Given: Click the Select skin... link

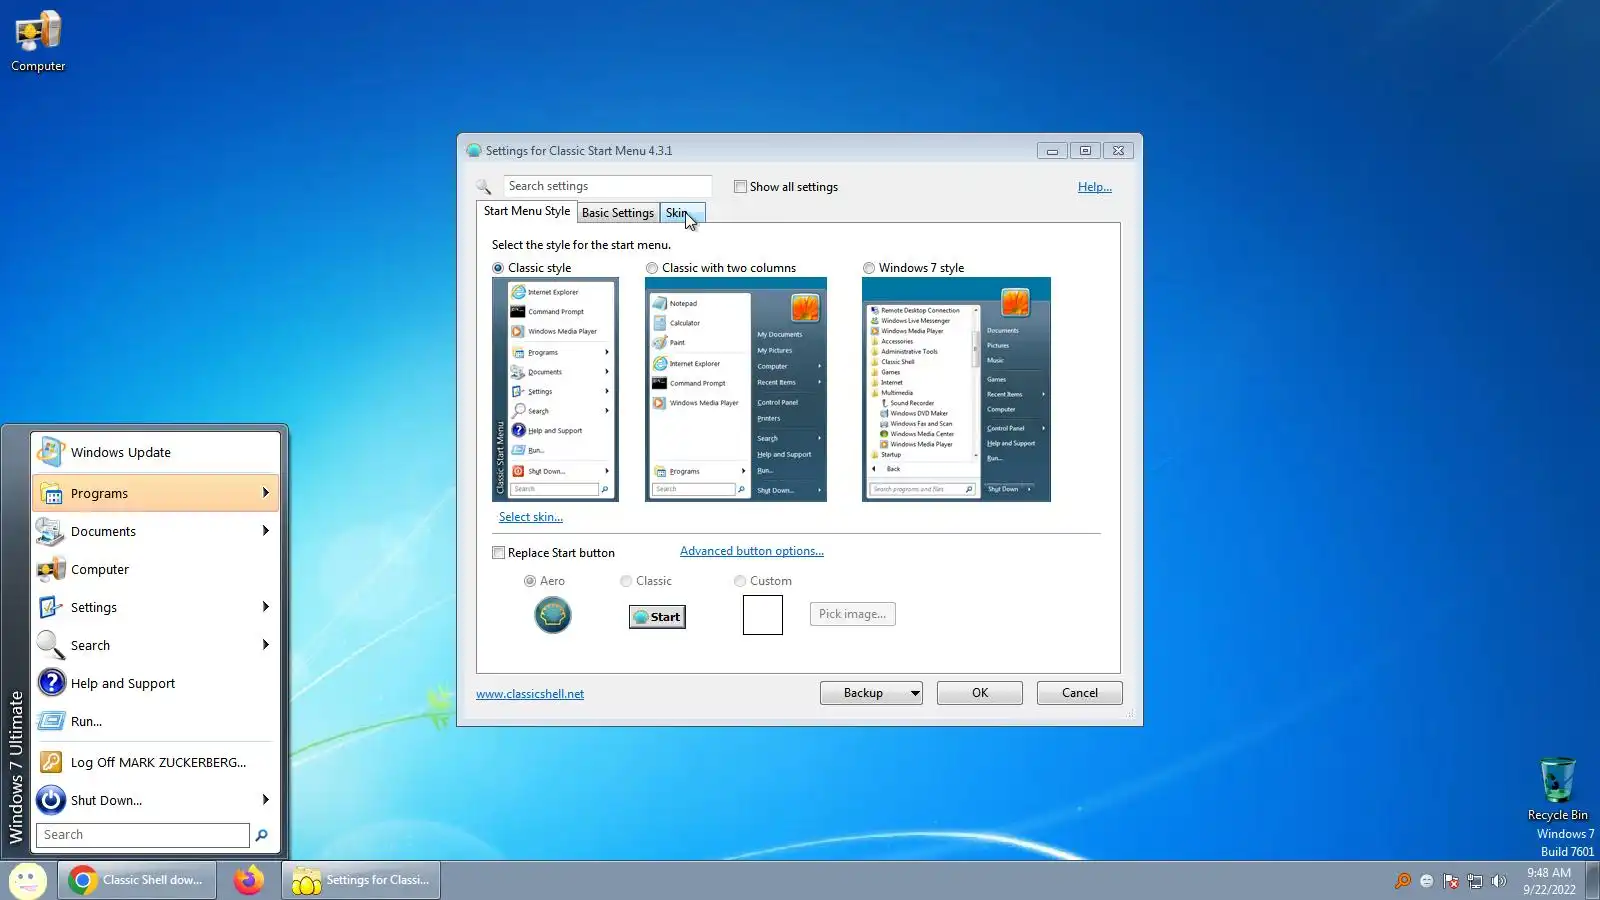Looking at the screenshot, I should [x=531, y=517].
